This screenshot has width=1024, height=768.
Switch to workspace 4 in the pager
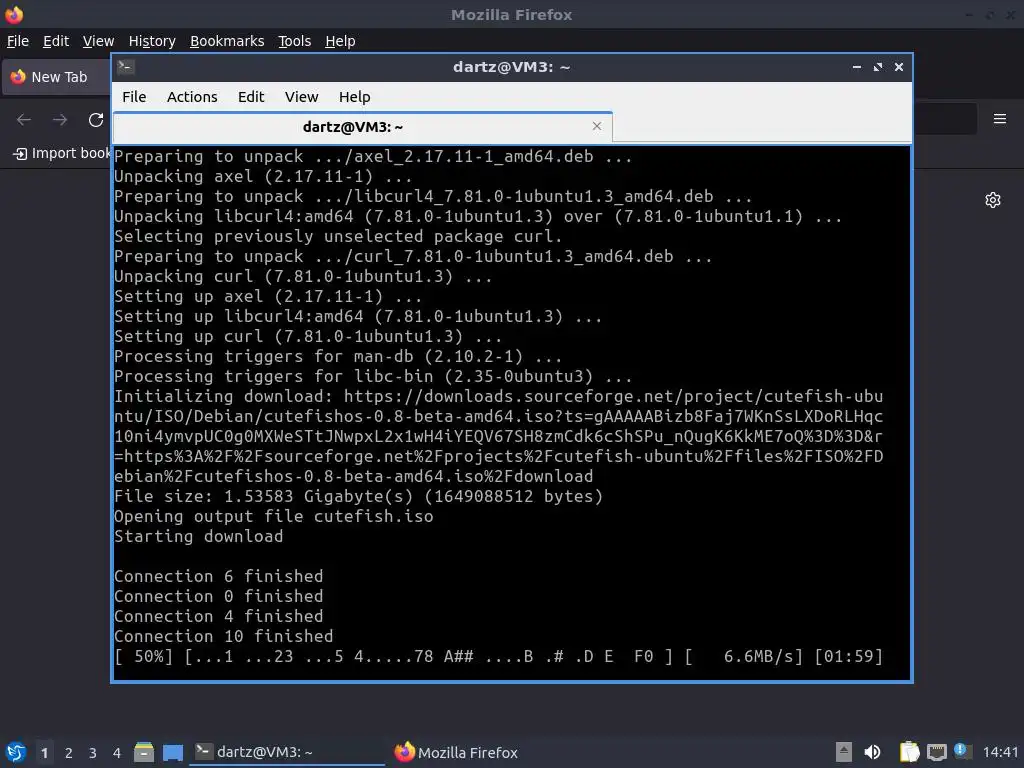pos(117,752)
